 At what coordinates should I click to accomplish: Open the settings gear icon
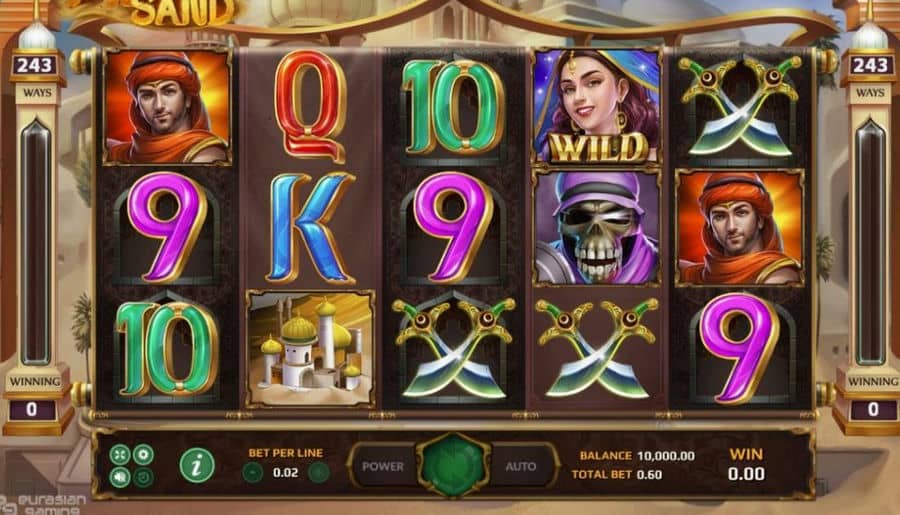143,455
